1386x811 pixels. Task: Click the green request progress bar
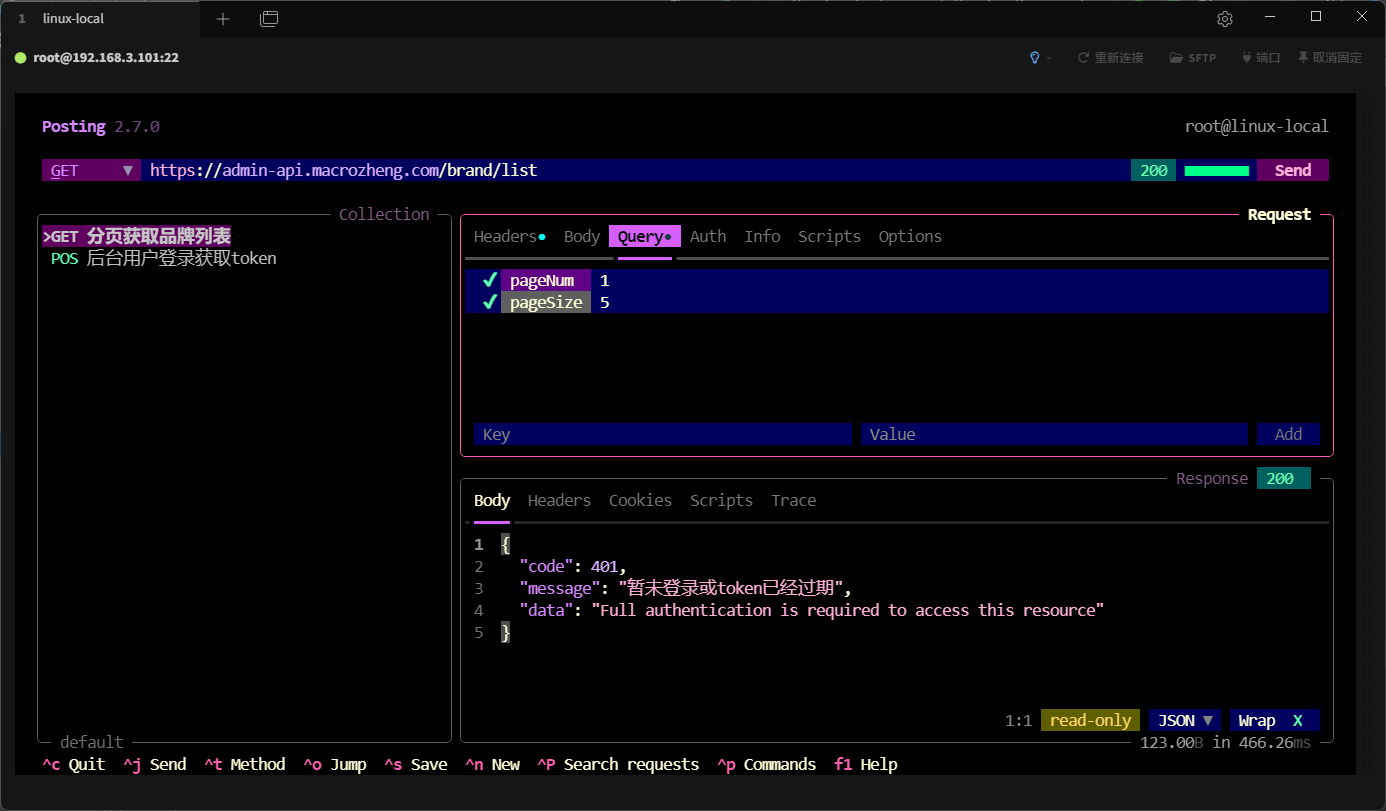(1216, 170)
